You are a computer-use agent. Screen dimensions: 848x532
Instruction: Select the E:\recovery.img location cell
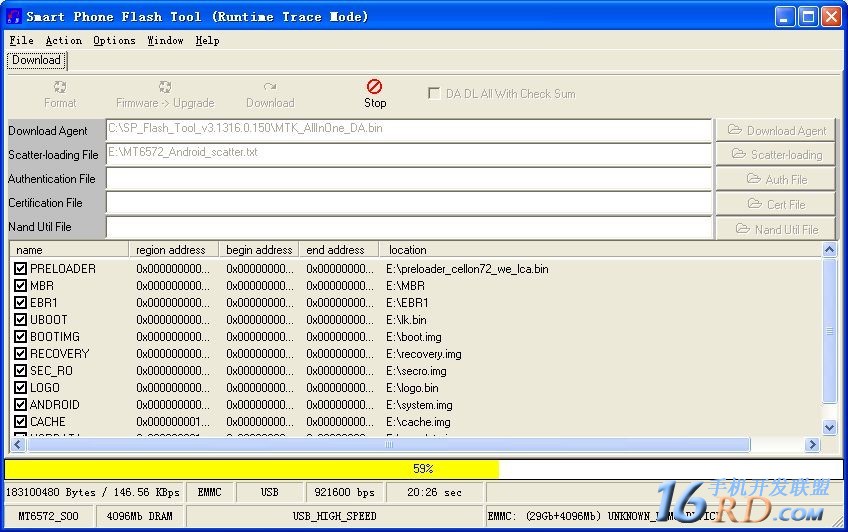point(423,354)
